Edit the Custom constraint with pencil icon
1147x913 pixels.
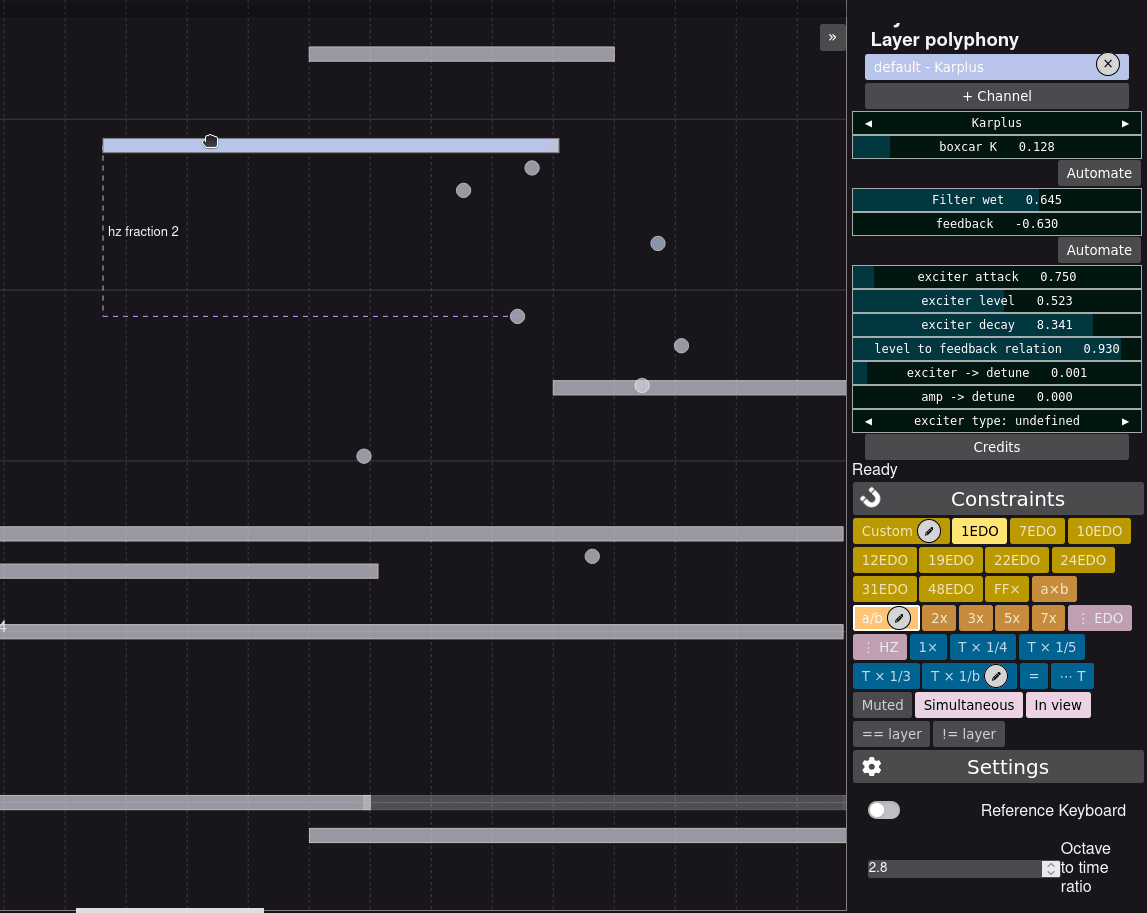click(929, 531)
